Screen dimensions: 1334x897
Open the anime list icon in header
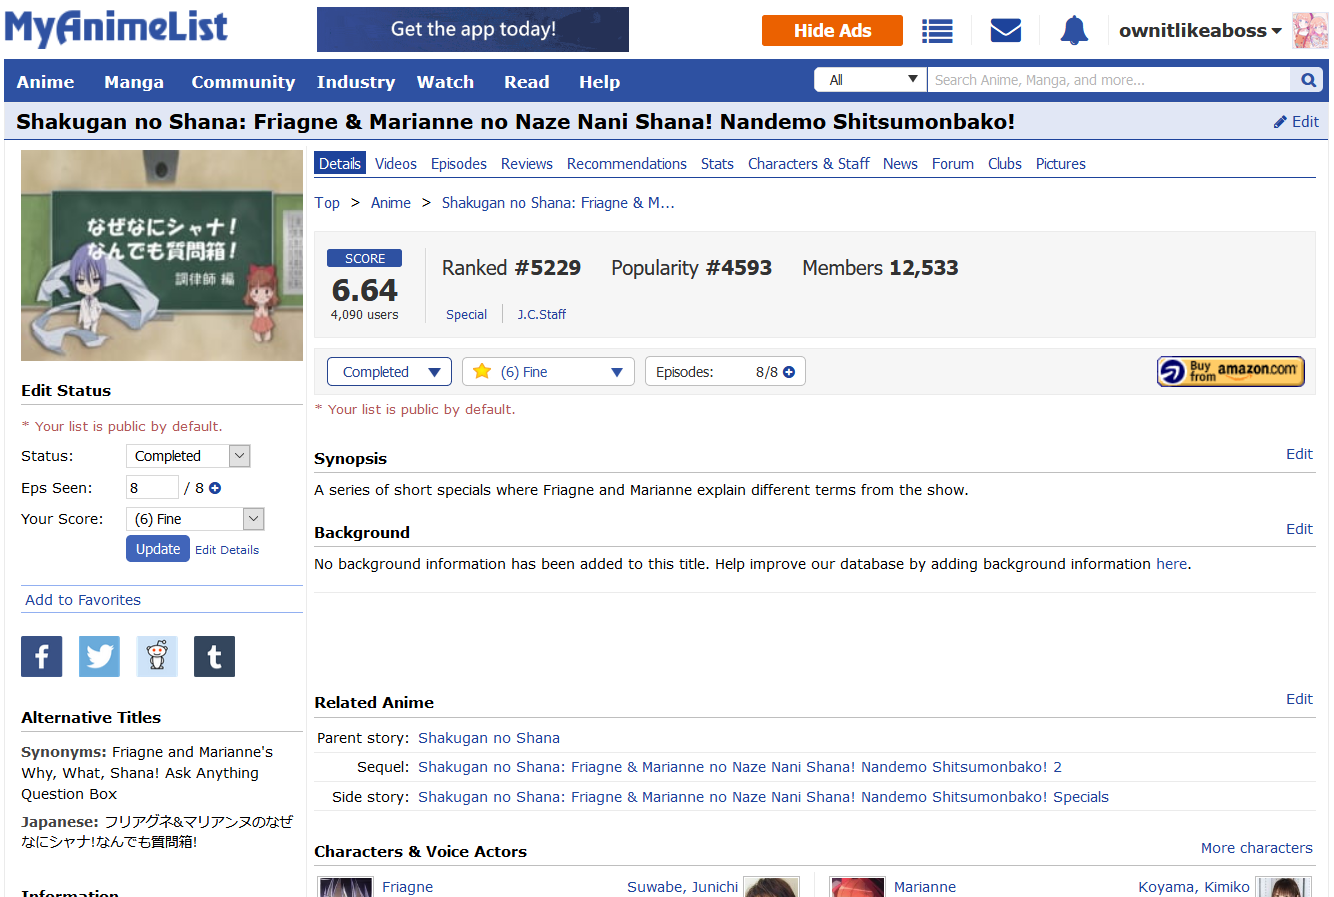[x=937, y=31]
